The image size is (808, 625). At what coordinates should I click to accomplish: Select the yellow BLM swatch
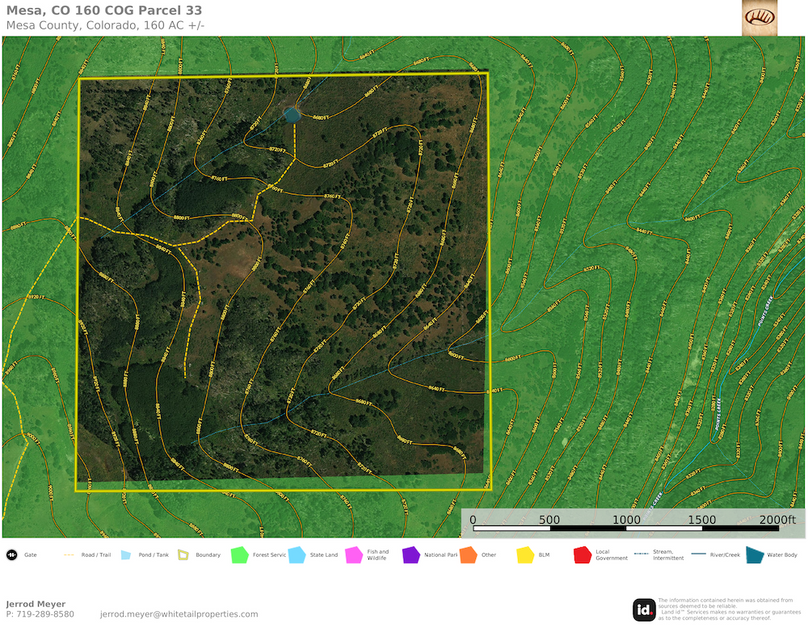(x=525, y=555)
